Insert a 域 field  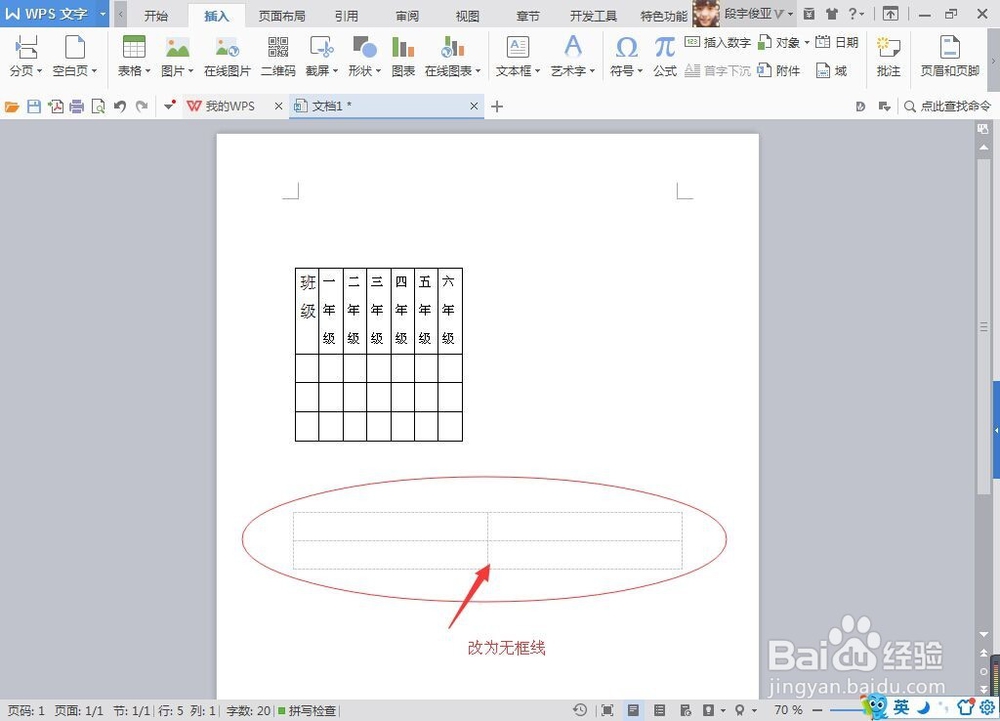click(832, 71)
